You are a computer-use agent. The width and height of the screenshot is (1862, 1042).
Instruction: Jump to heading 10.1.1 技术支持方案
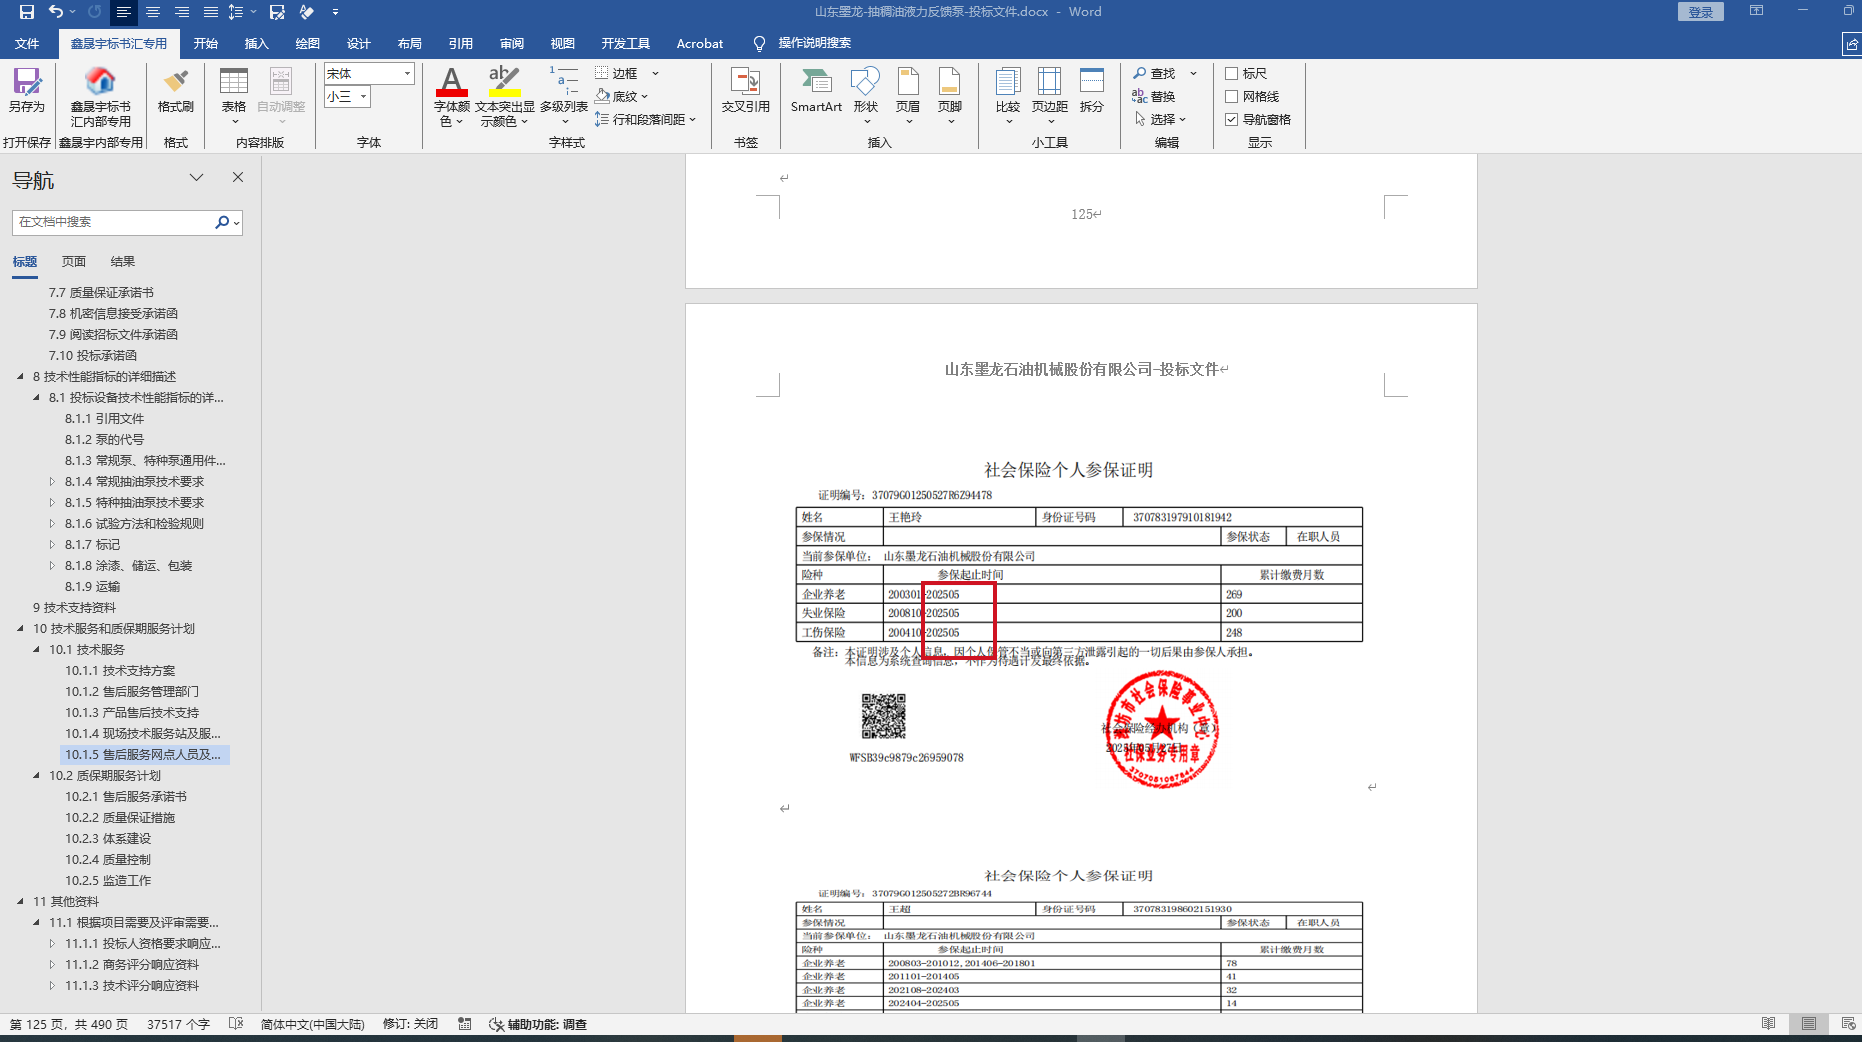coord(120,671)
